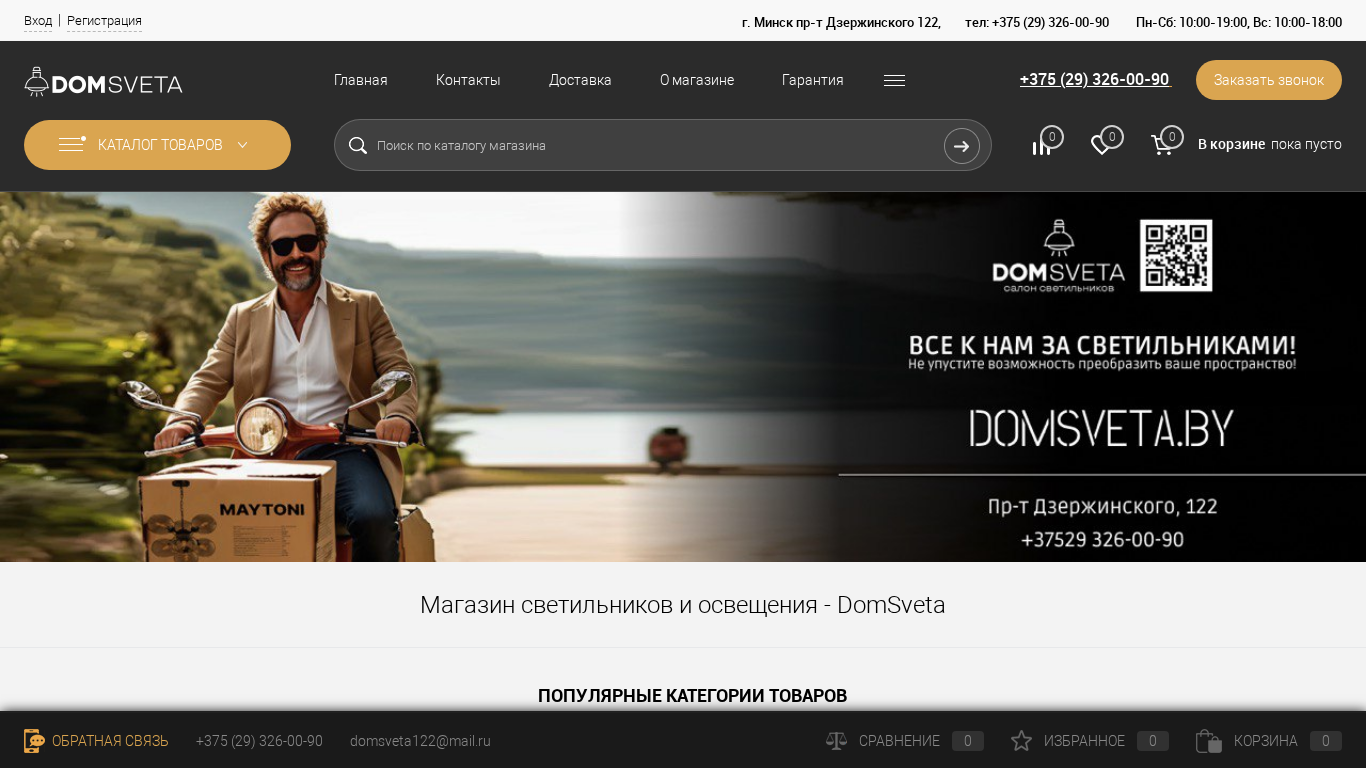Click the Регистрация link
1366x768 pixels.
click(104, 21)
